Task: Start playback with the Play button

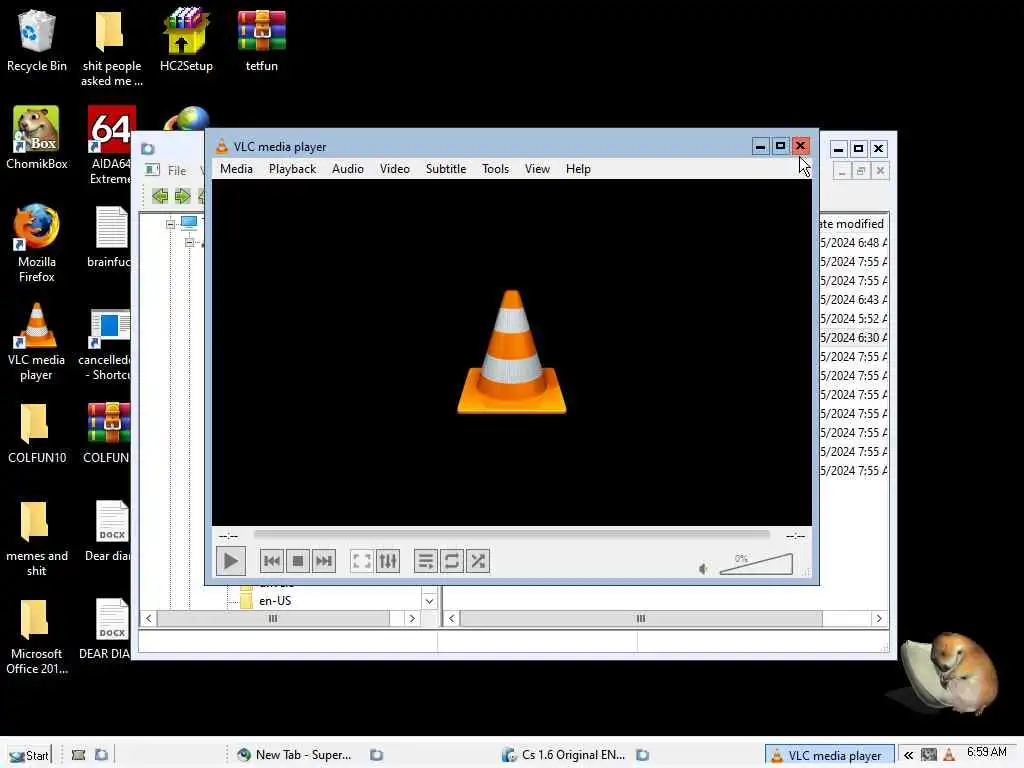Action: click(231, 561)
